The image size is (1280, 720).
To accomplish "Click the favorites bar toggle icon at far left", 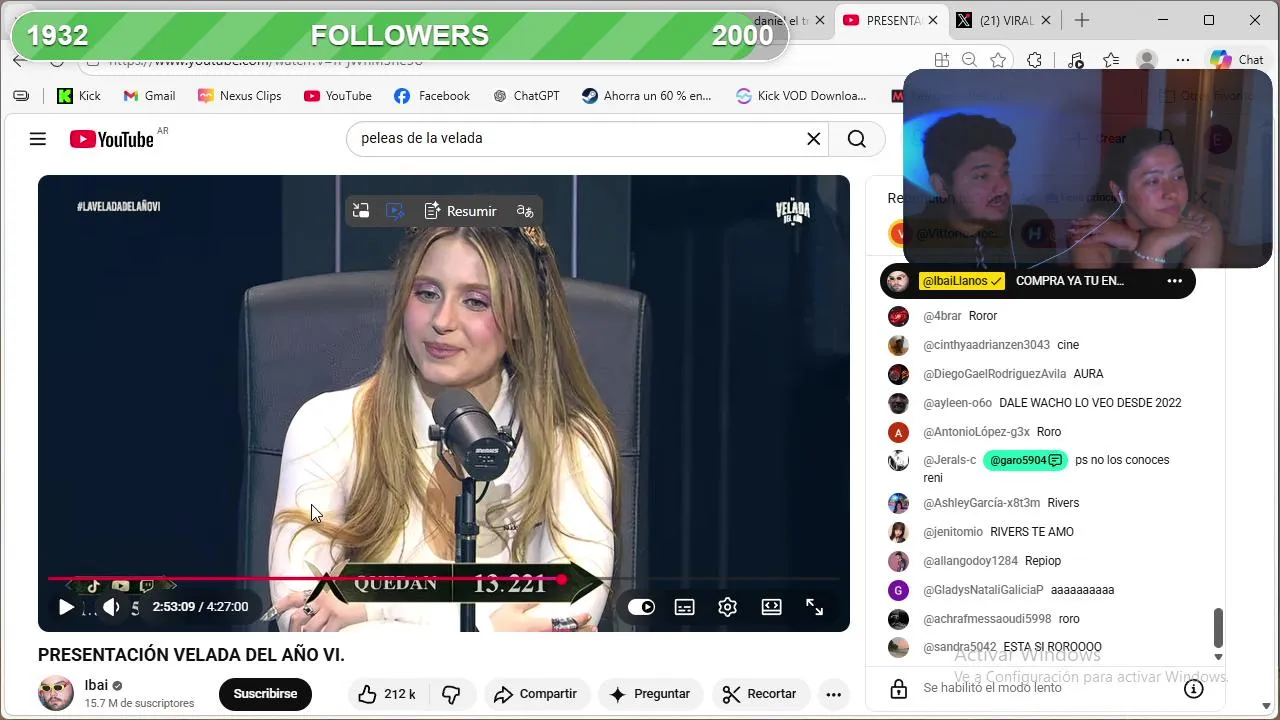I will (21, 96).
